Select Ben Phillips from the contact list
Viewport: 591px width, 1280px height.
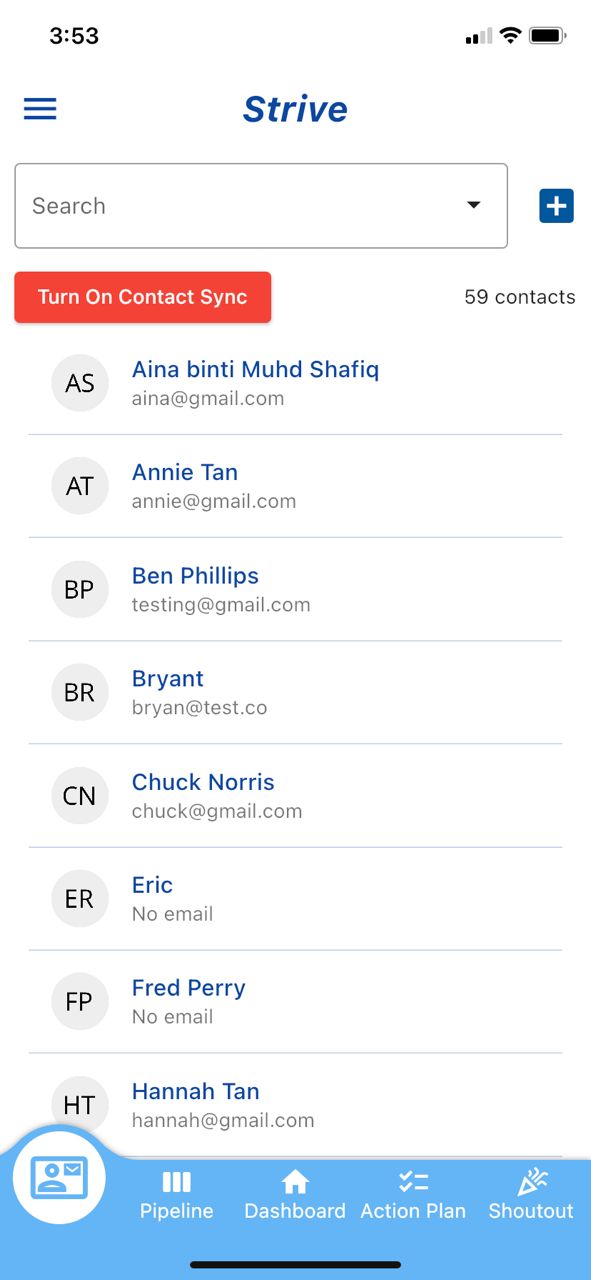195,575
